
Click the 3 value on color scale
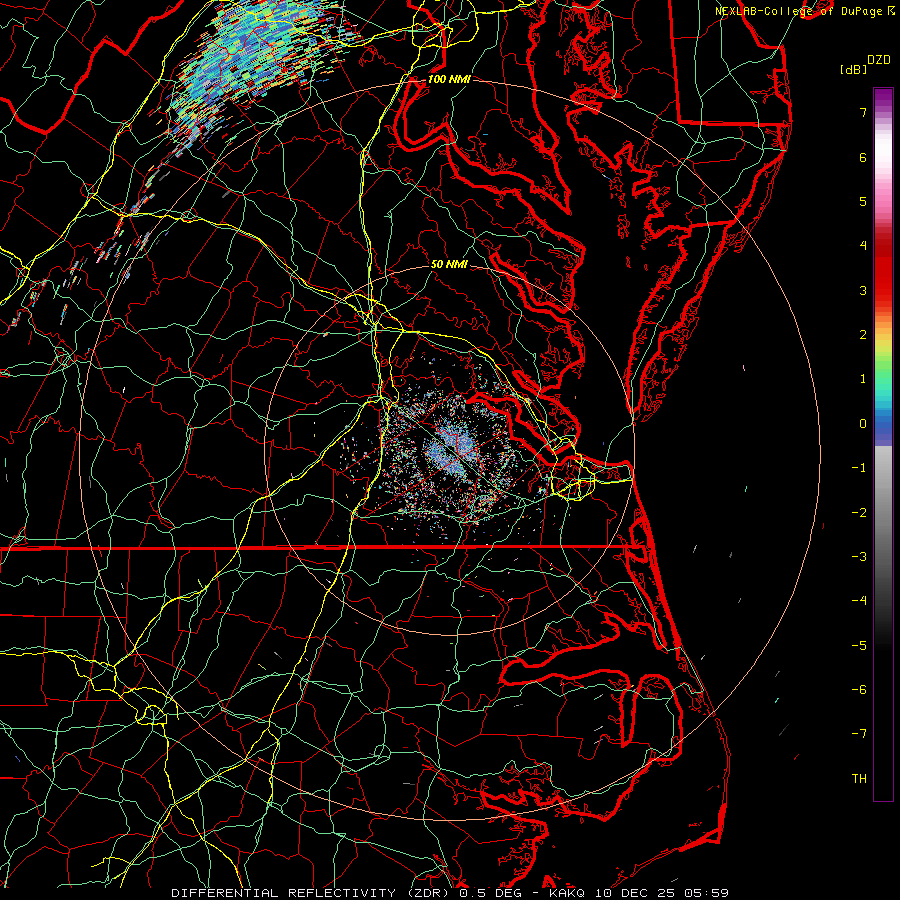[x=863, y=290]
